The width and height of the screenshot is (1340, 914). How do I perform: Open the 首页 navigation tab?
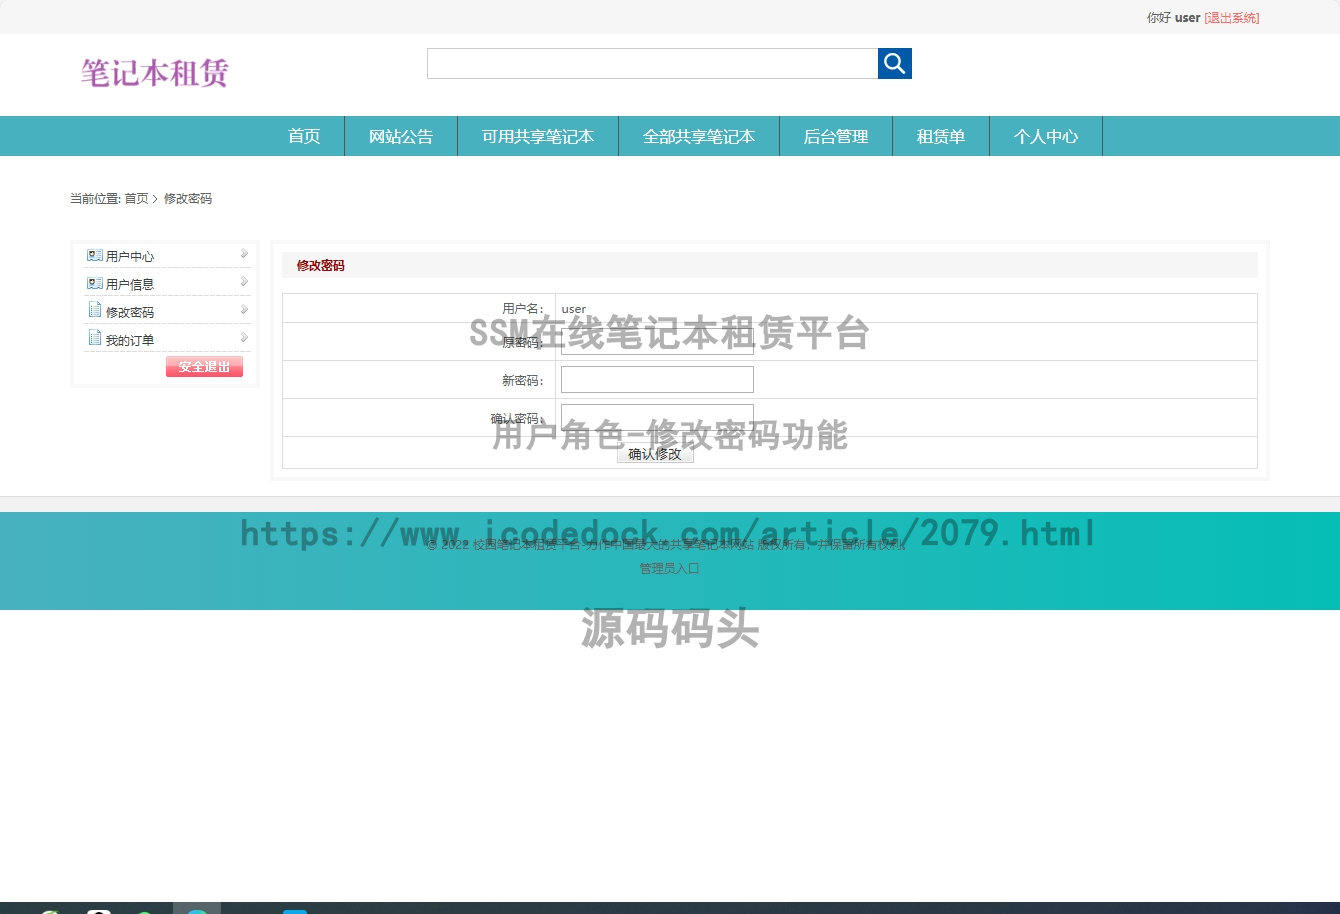click(304, 136)
